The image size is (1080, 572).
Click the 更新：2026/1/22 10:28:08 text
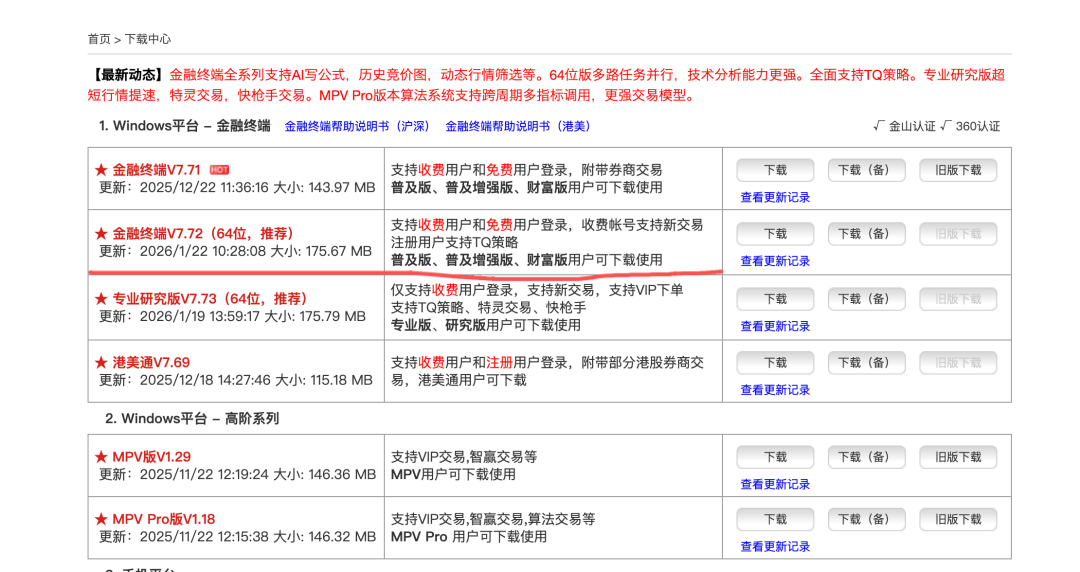pos(182,252)
